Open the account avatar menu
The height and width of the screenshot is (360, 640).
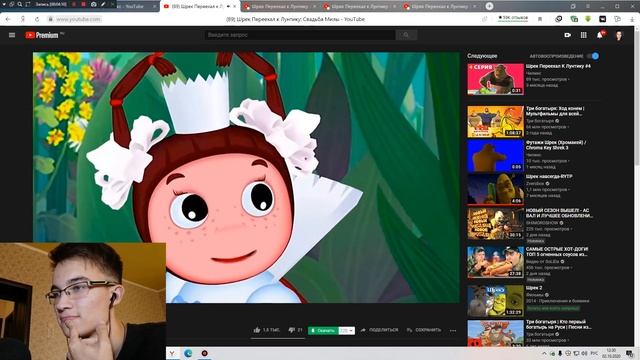click(x=619, y=36)
